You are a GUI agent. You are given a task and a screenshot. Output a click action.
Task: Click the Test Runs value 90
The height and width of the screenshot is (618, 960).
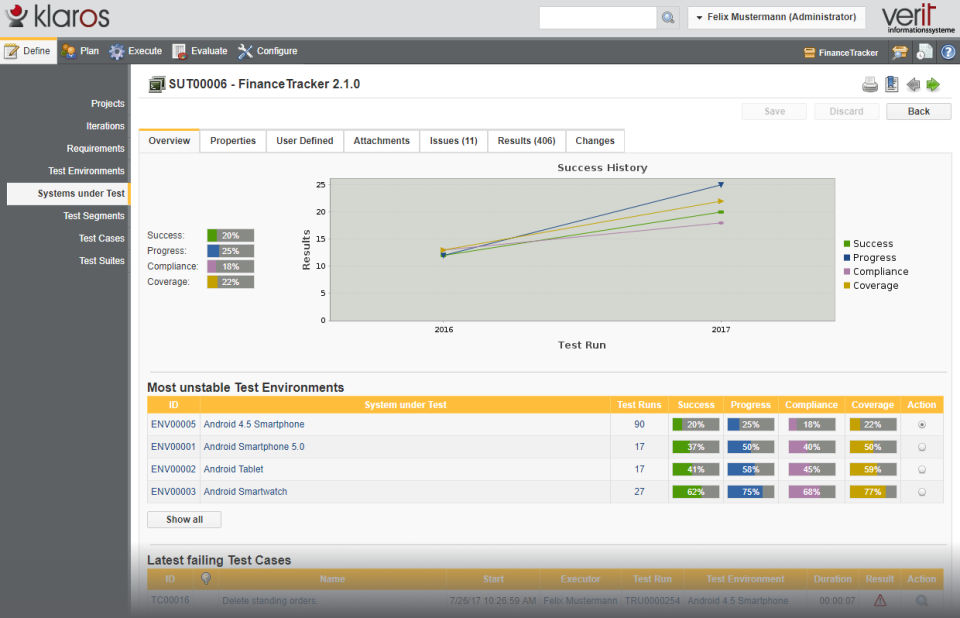coord(639,424)
